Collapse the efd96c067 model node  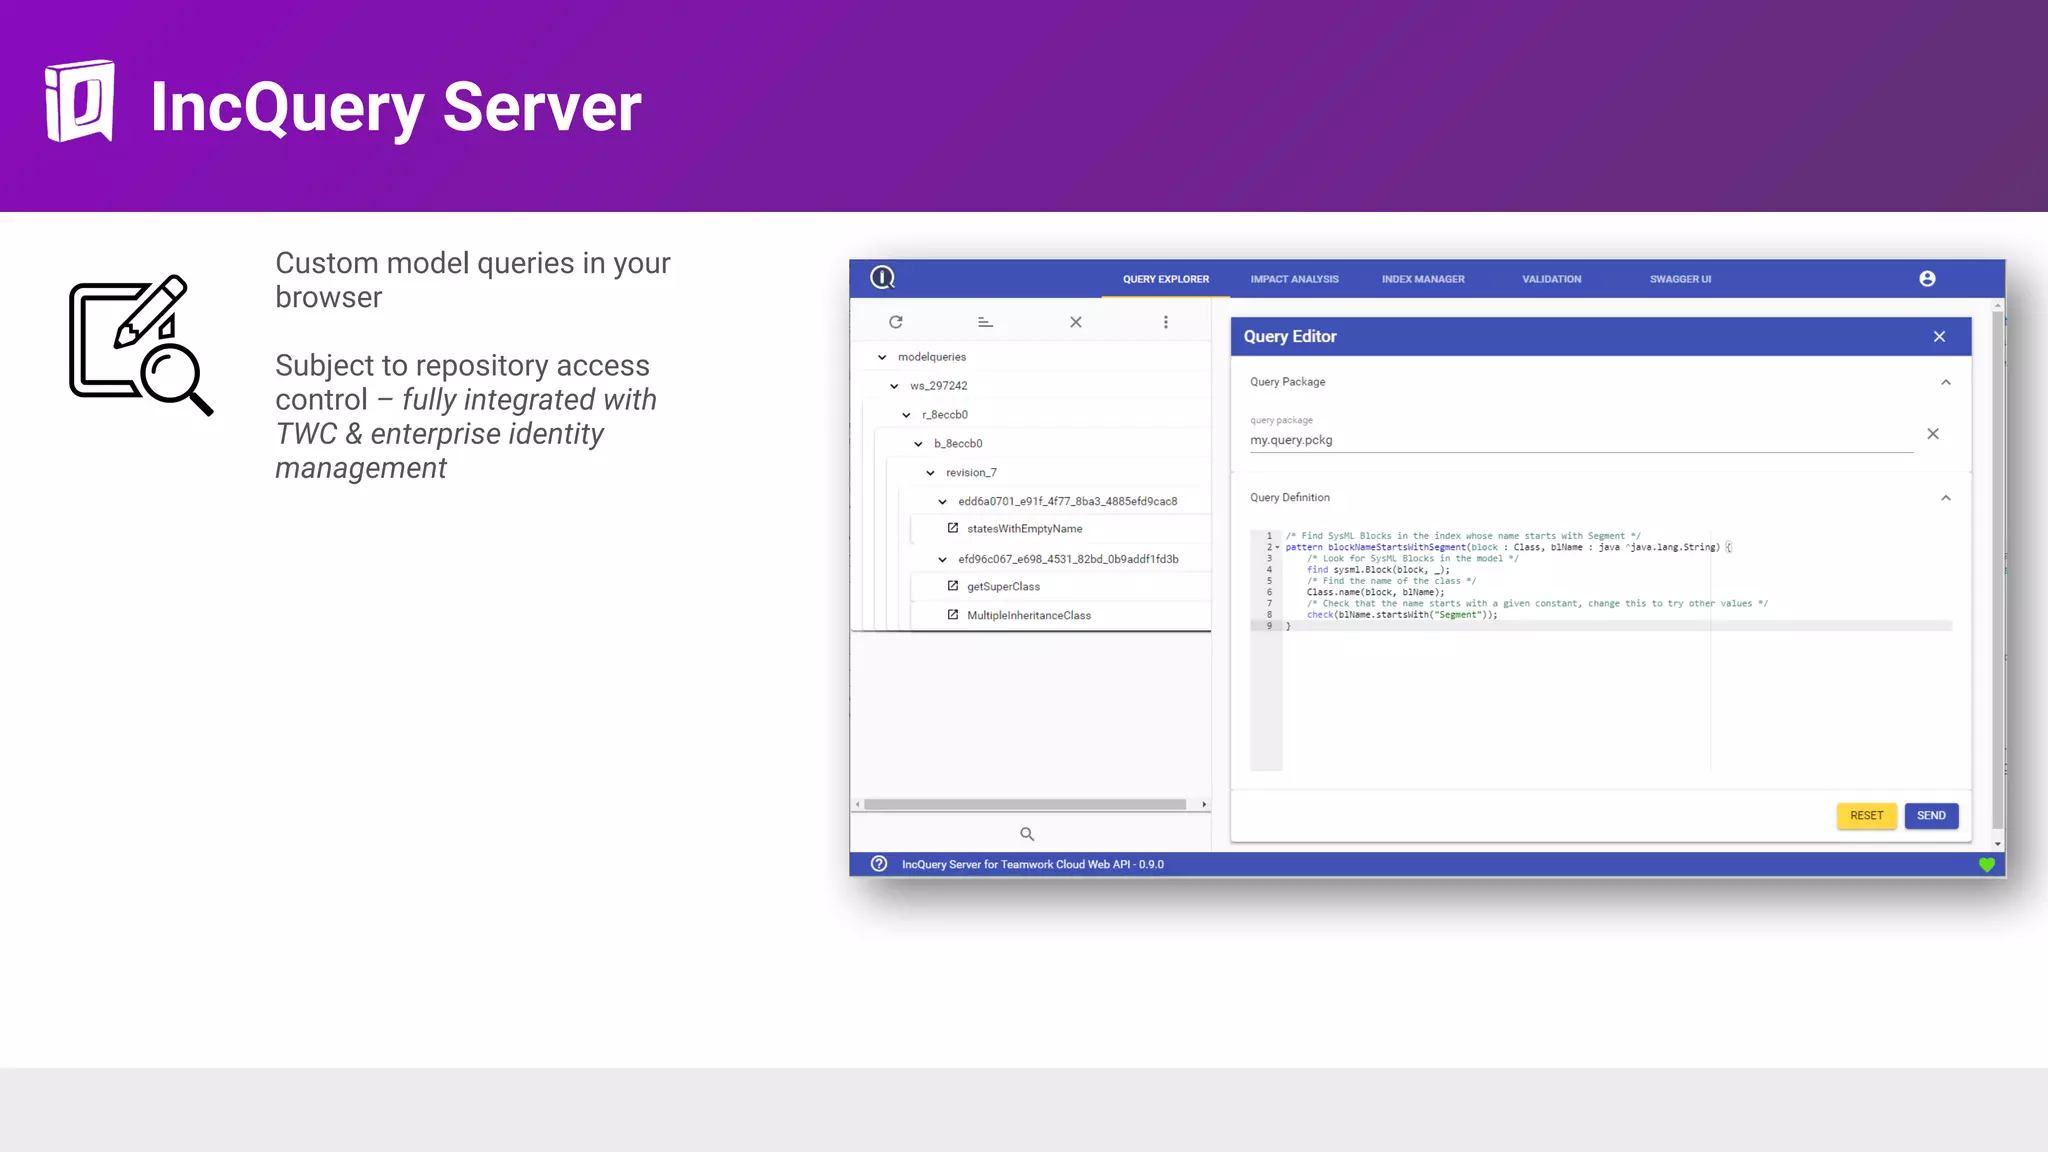tap(942, 560)
